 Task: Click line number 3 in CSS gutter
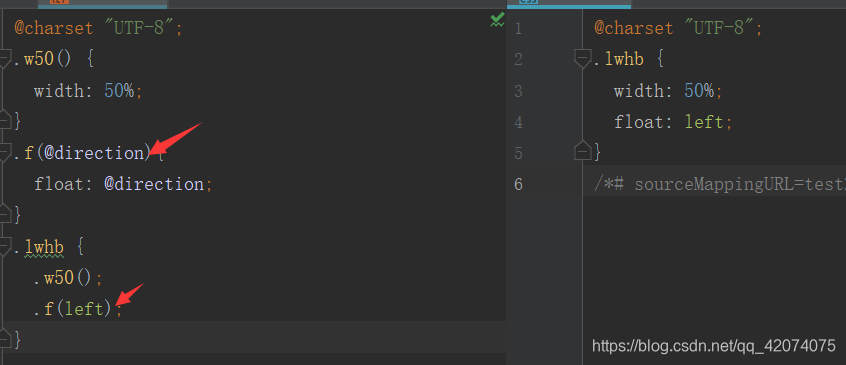click(x=518, y=91)
